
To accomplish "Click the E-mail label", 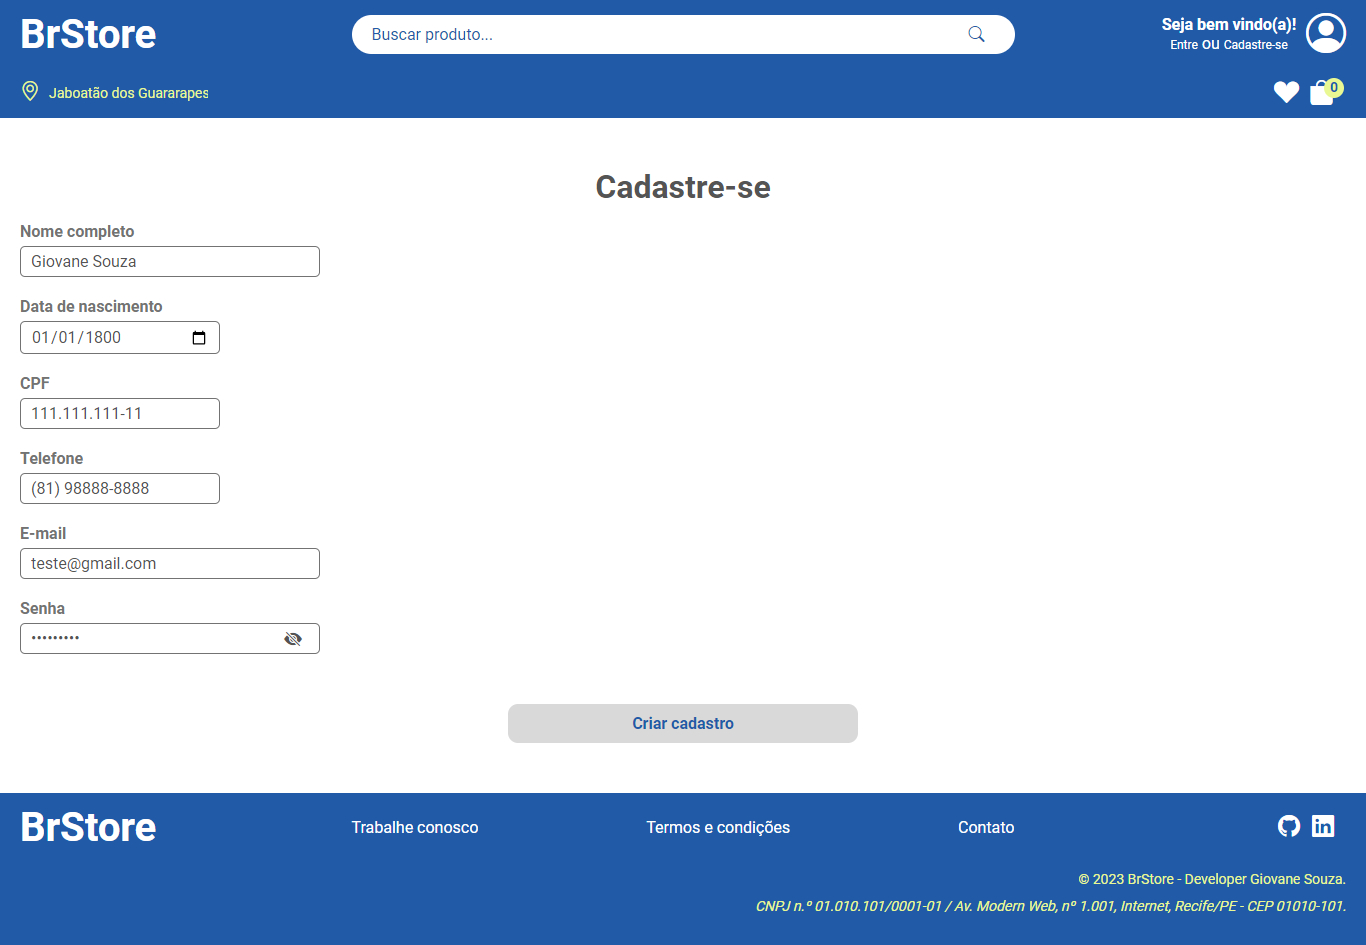I will [43, 533].
